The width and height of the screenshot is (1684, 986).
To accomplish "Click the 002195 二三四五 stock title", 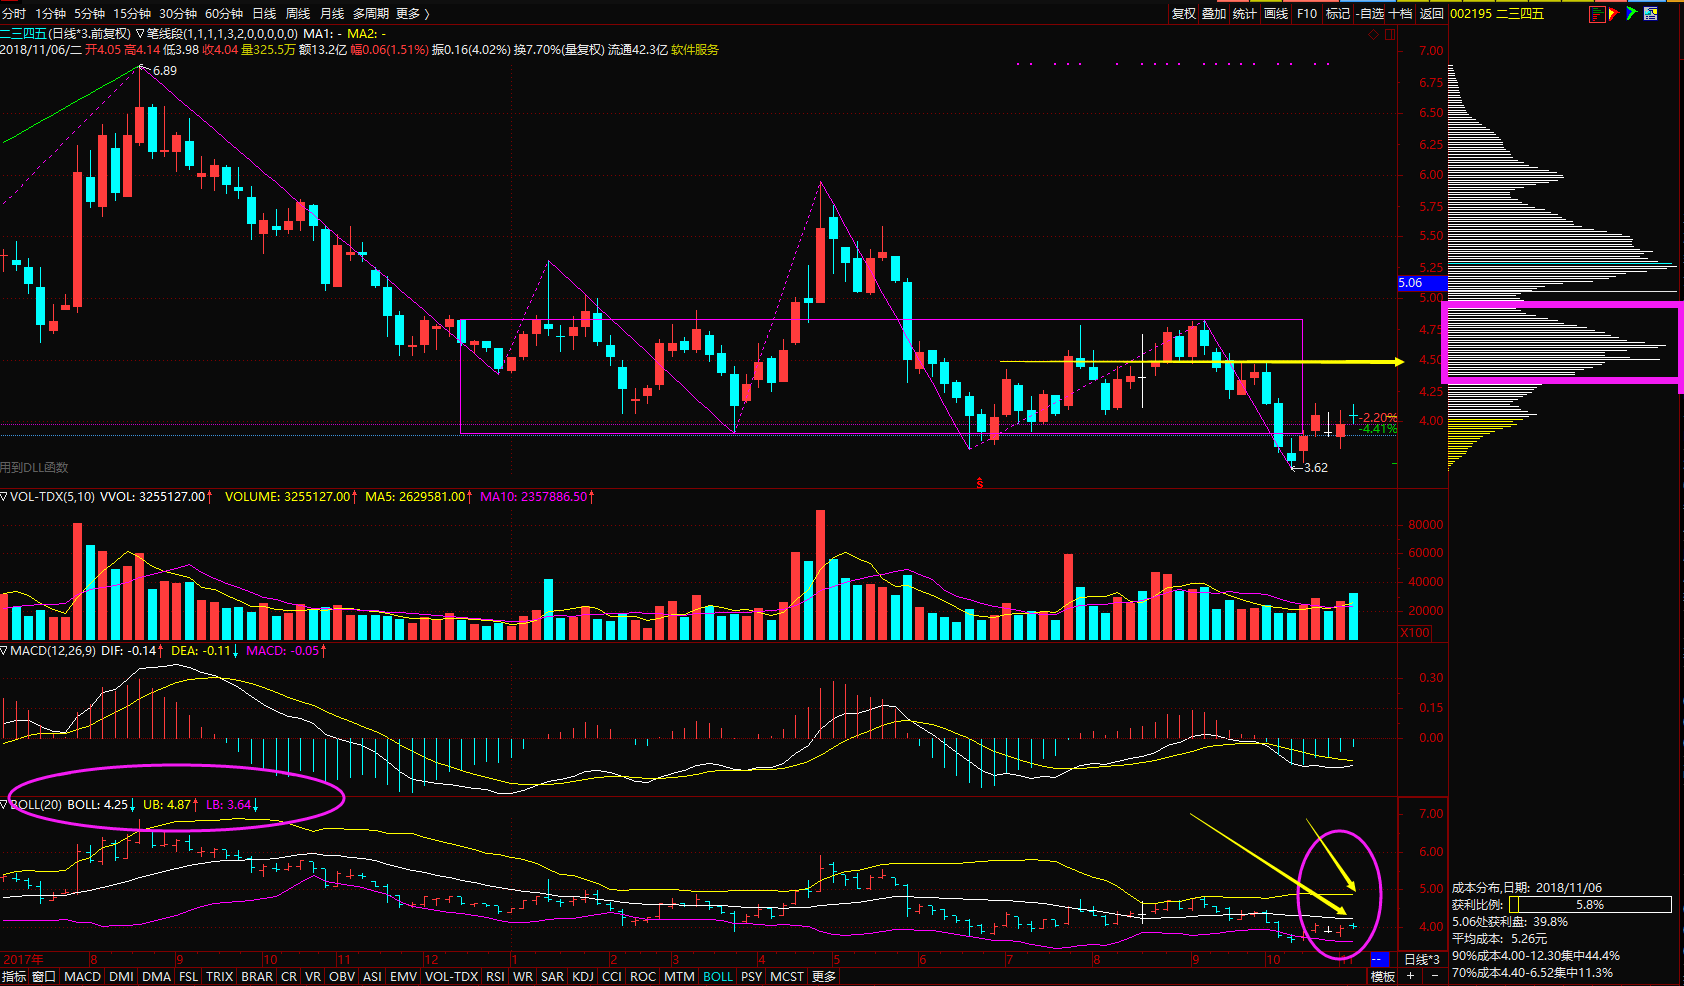I will (x=1497, y=13).
